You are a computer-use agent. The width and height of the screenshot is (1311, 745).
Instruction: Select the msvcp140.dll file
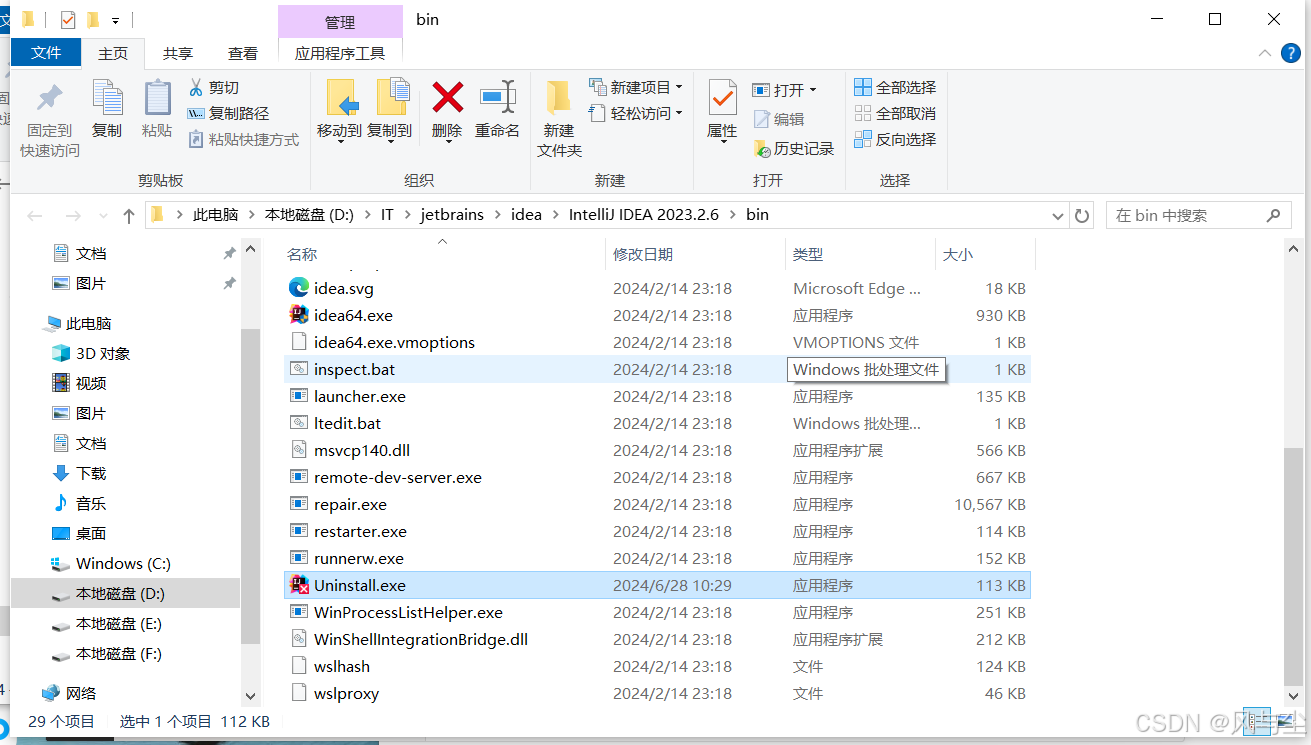(657, 450)
